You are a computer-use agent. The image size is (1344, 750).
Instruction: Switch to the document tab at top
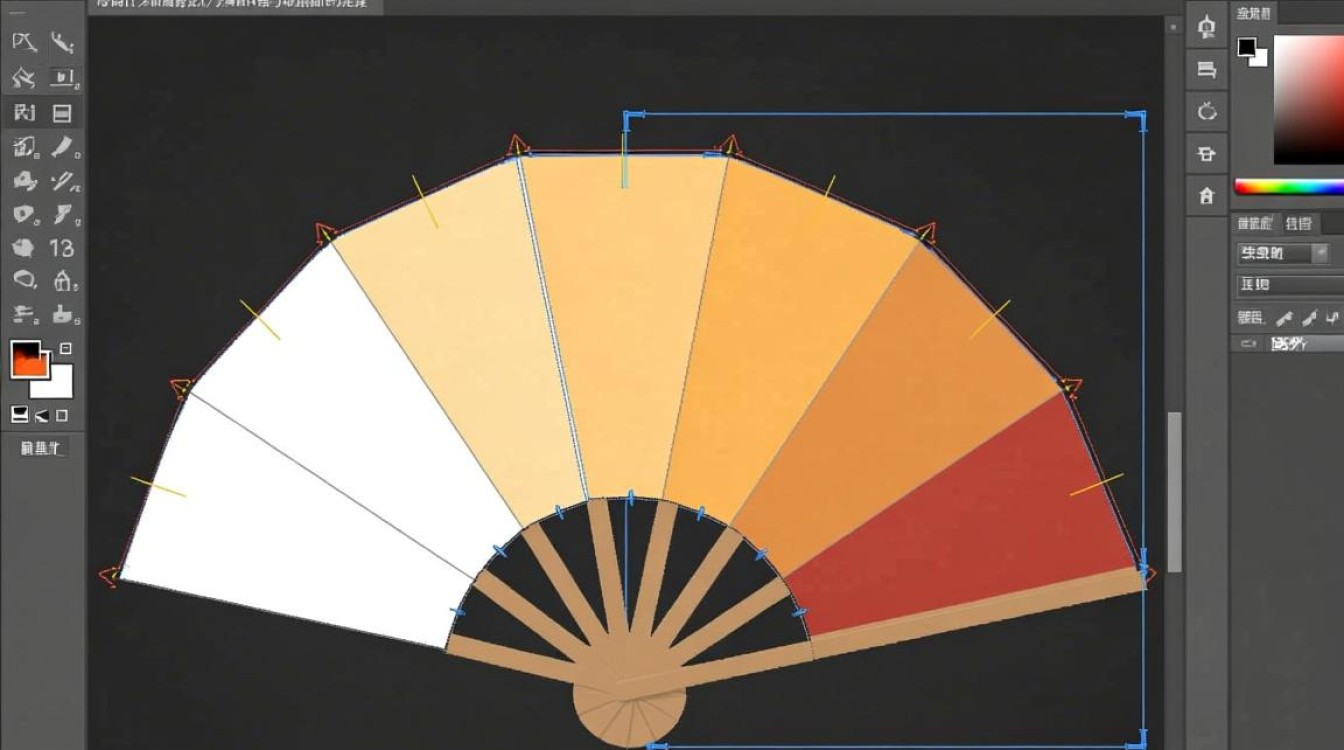point(228,6)
